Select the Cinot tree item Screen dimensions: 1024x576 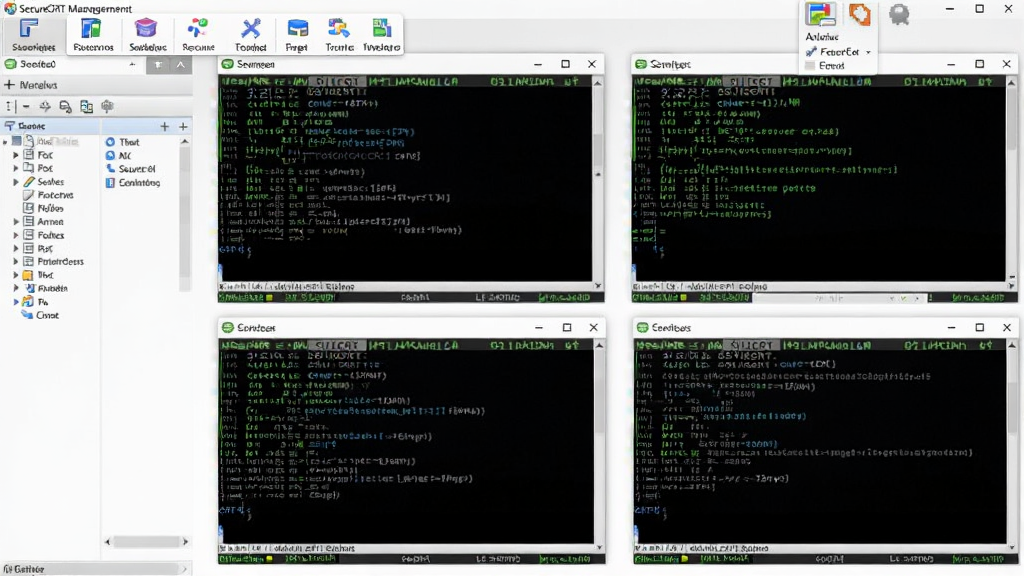(x=40, y=315)
